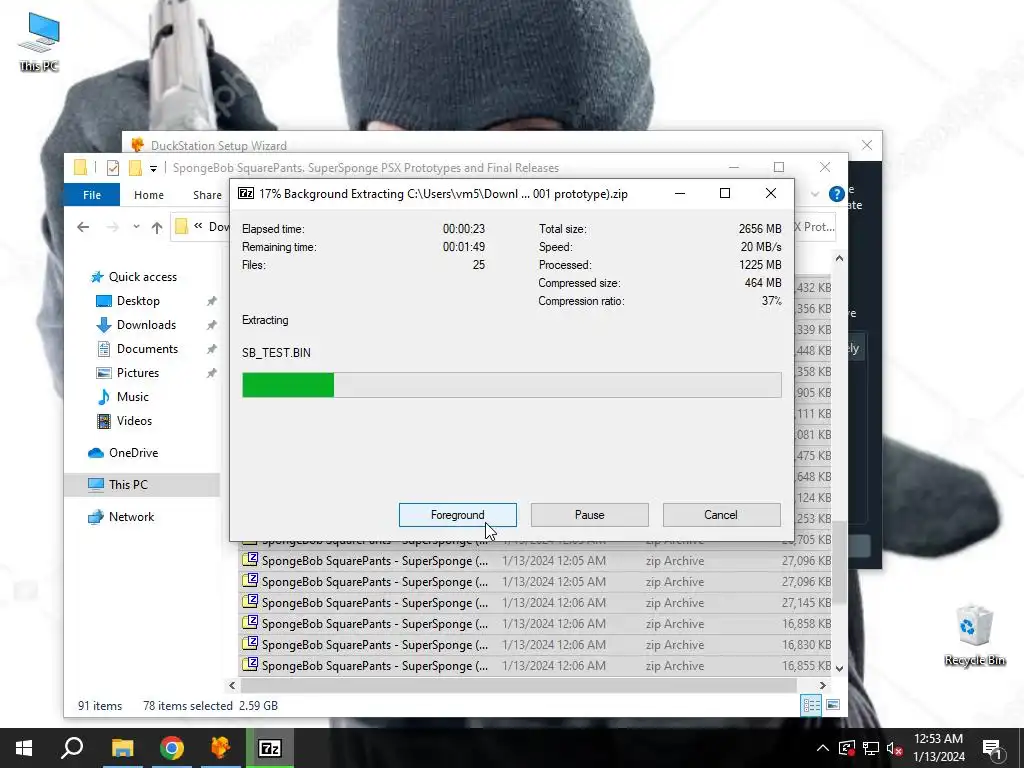Select the 16,830 KB zip archive row
The height and width of the screenshot is (768, 1024).
536,645
